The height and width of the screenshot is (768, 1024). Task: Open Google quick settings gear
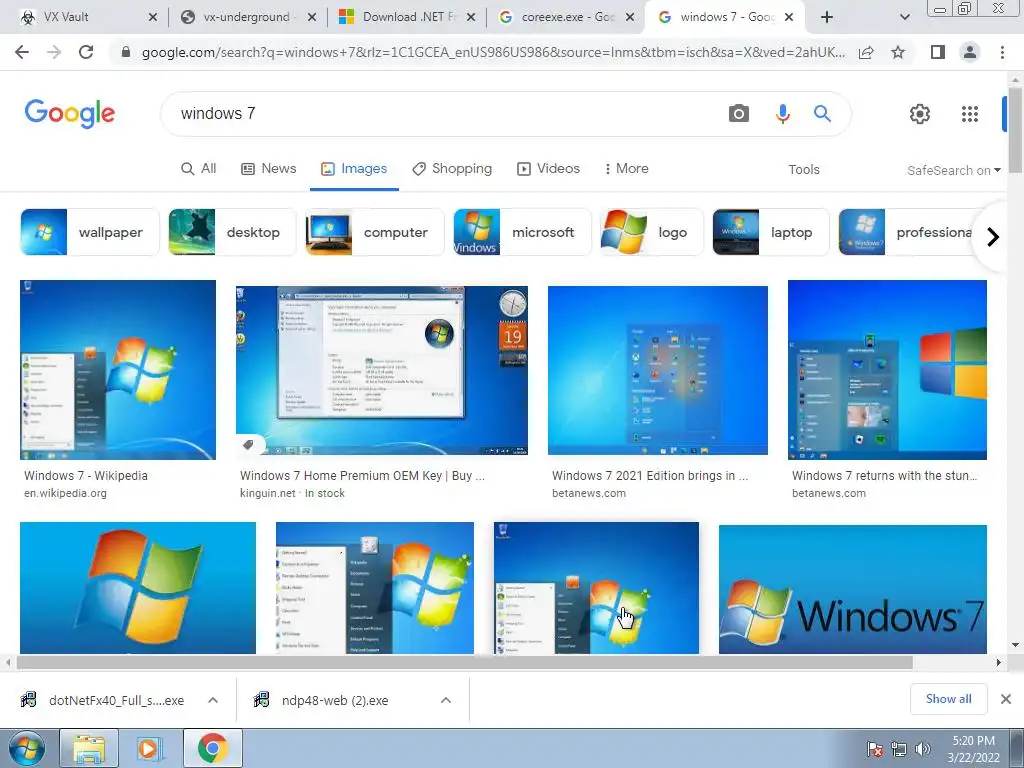click(x=920, y=114)
